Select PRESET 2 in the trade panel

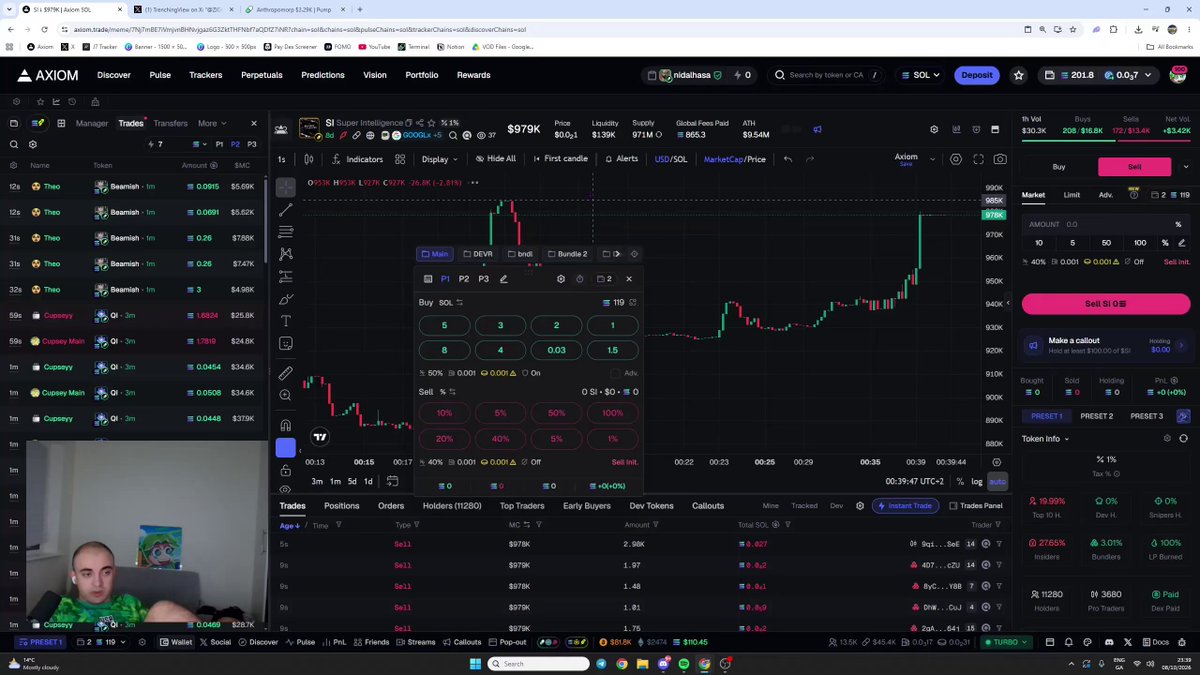click(x=1096, y=416)
